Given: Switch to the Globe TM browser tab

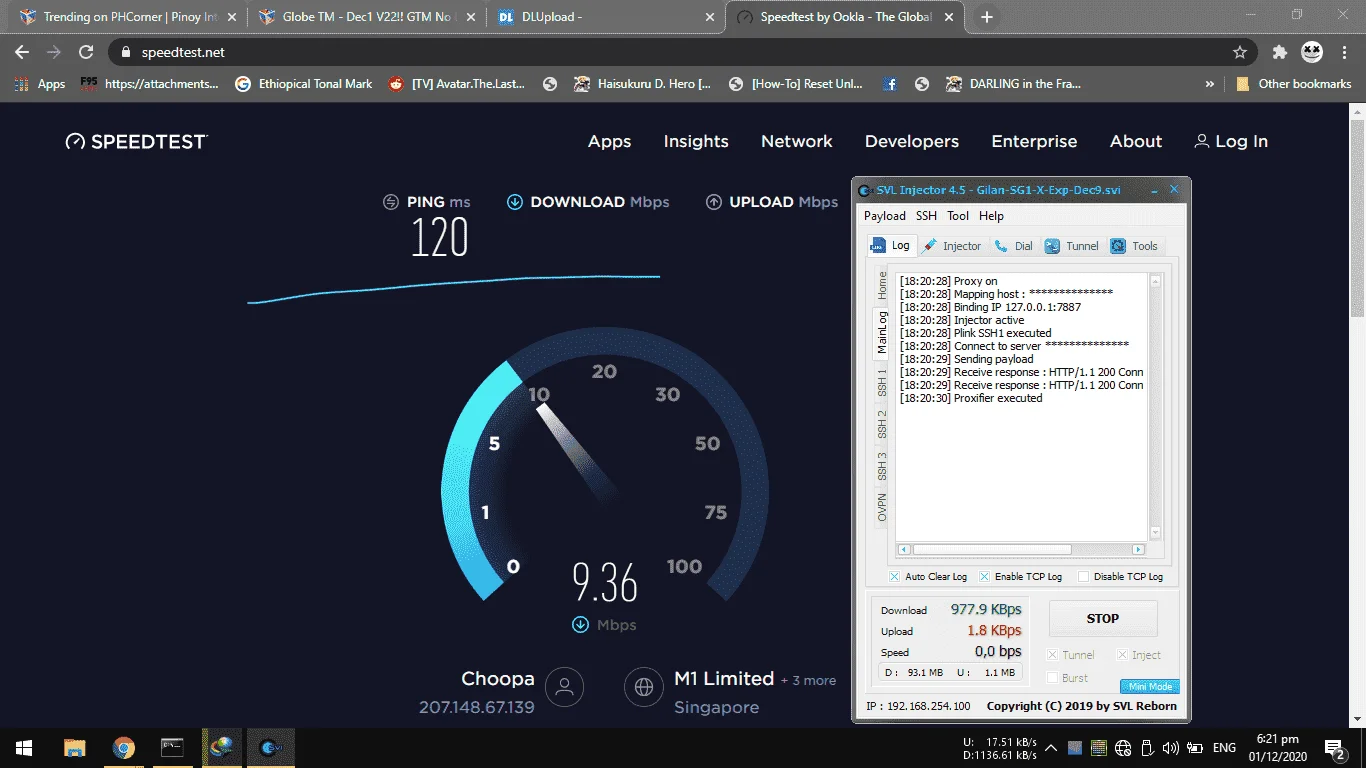Looking at the screenshot, I should 366,17.
